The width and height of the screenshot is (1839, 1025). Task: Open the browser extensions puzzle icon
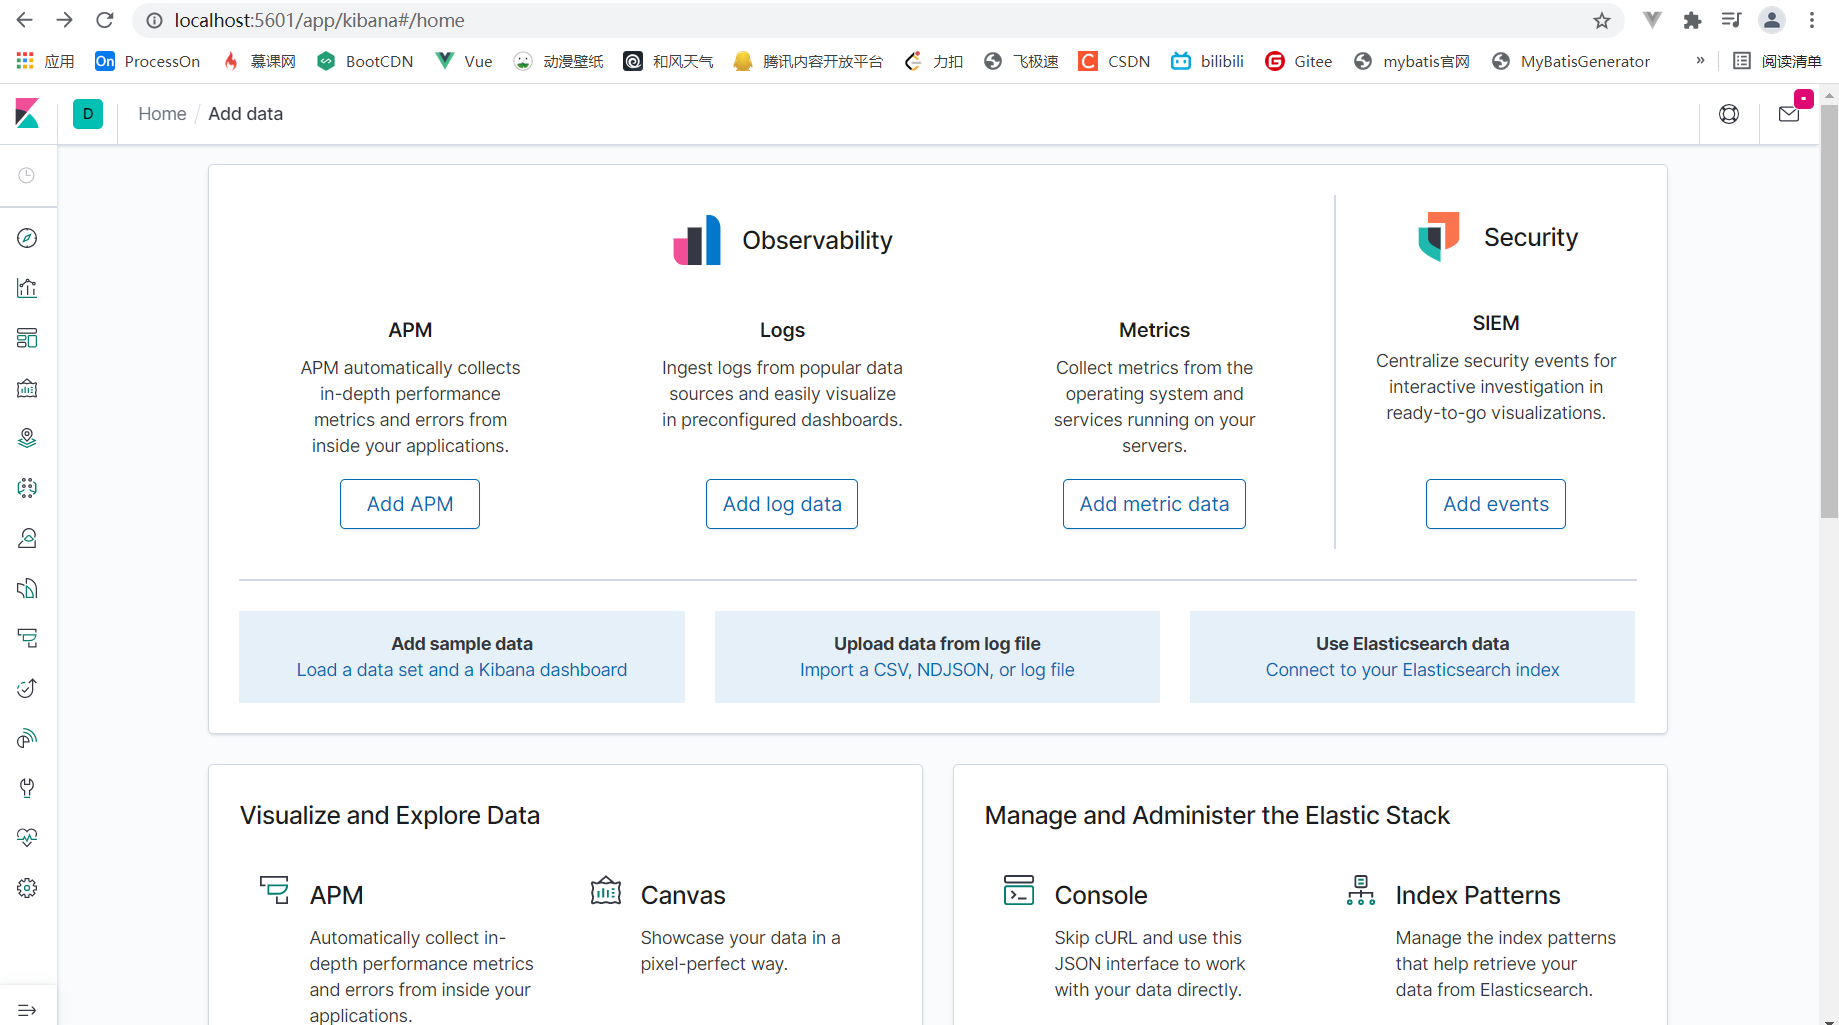pos(1692,20)
